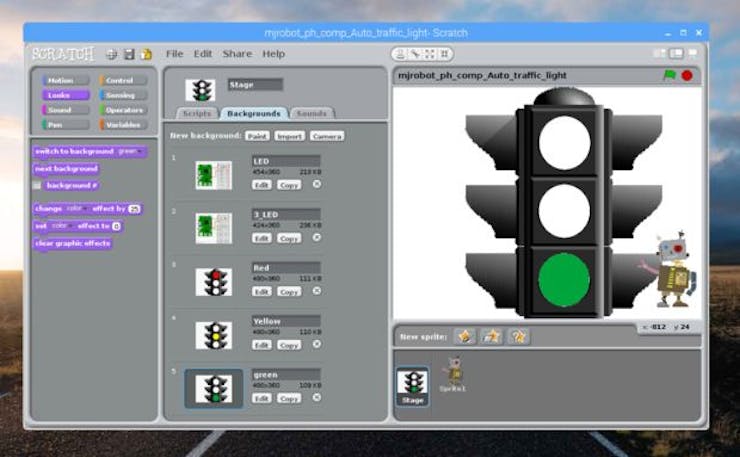This screenshot has height=457, width=740.
Task: Stop all scripts with the red button
Action: pos(687,75)
